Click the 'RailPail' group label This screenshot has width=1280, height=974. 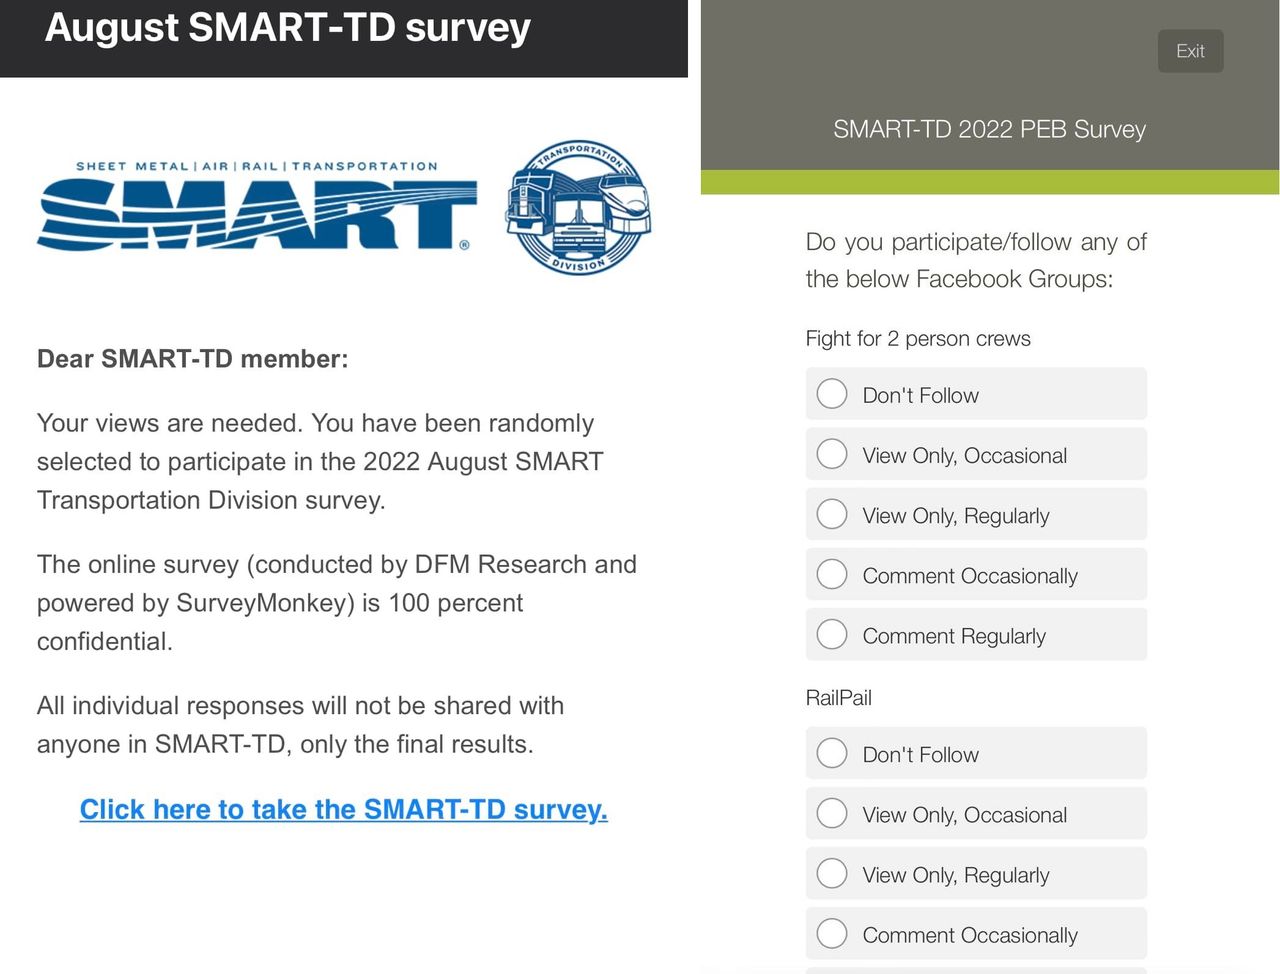[839, 698]
